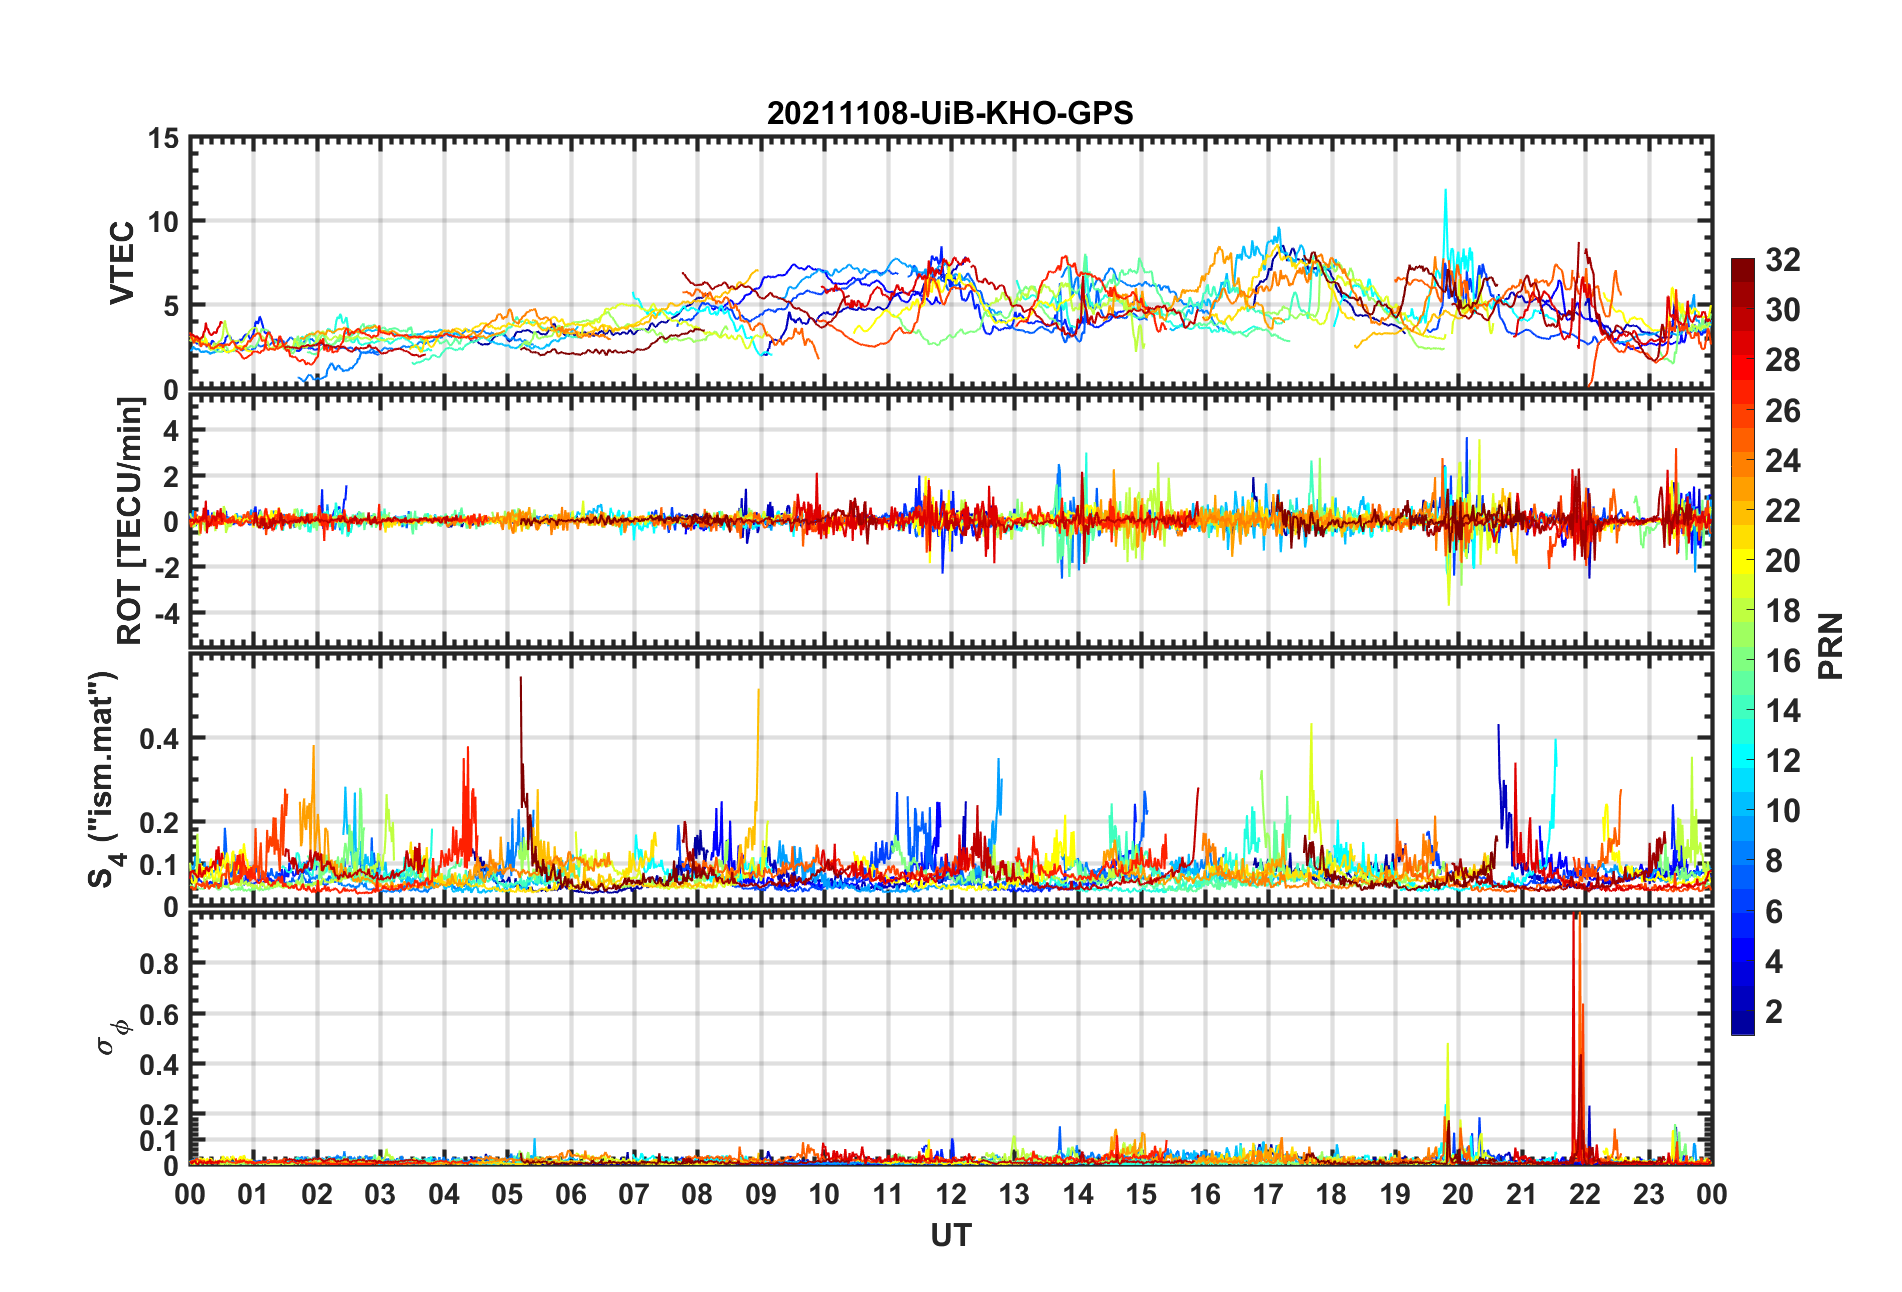Image resolution: width=1902 pixels, height=1292 pixels.
Task: Click ROT y-axis tick -4
Action: tap(168, 612)
